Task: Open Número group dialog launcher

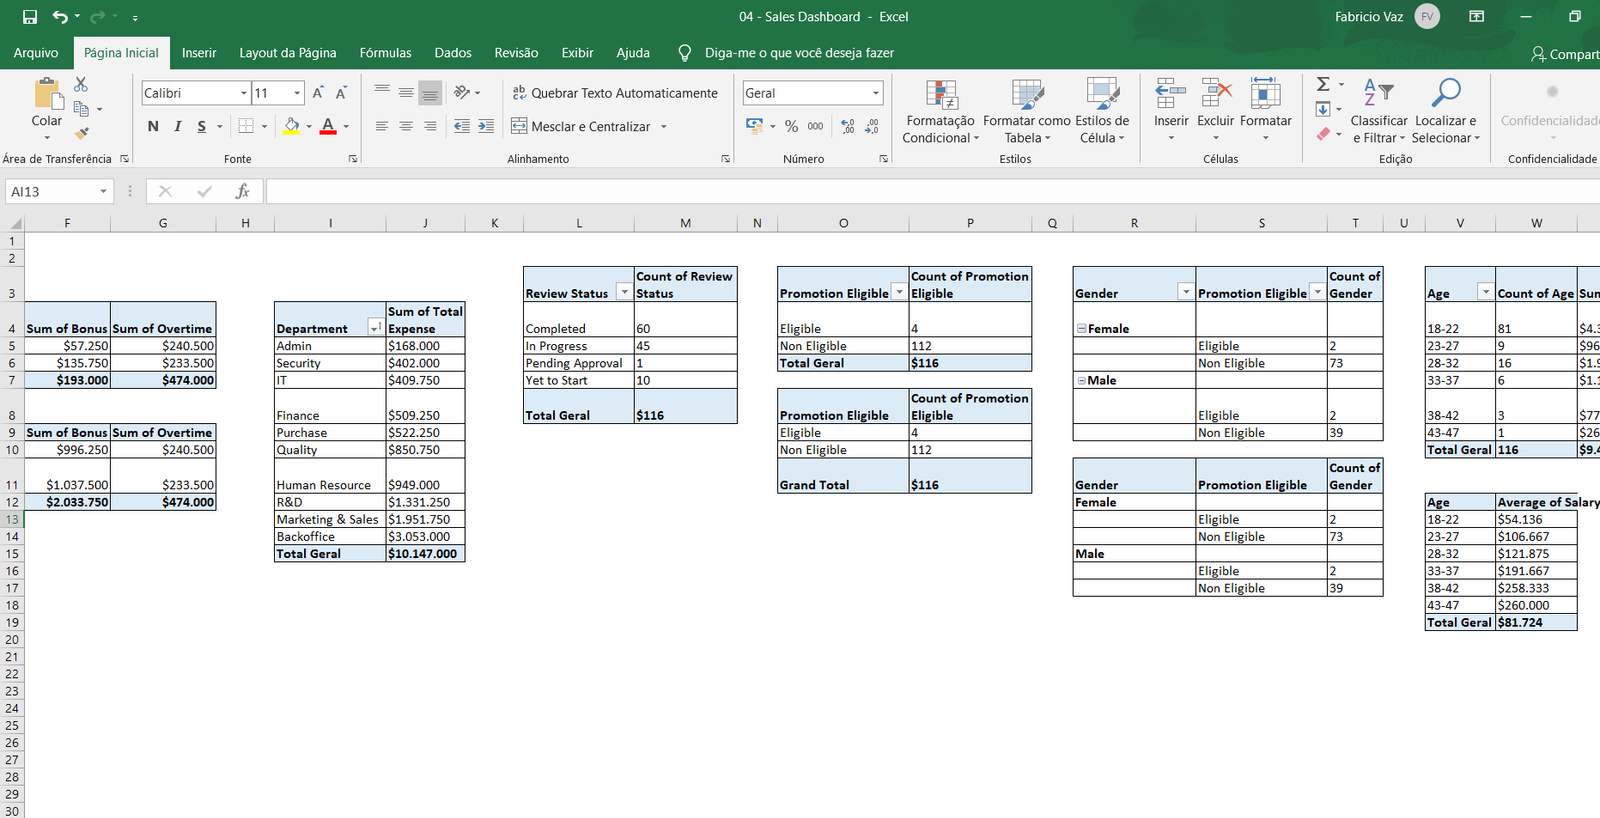Action: 884,159
